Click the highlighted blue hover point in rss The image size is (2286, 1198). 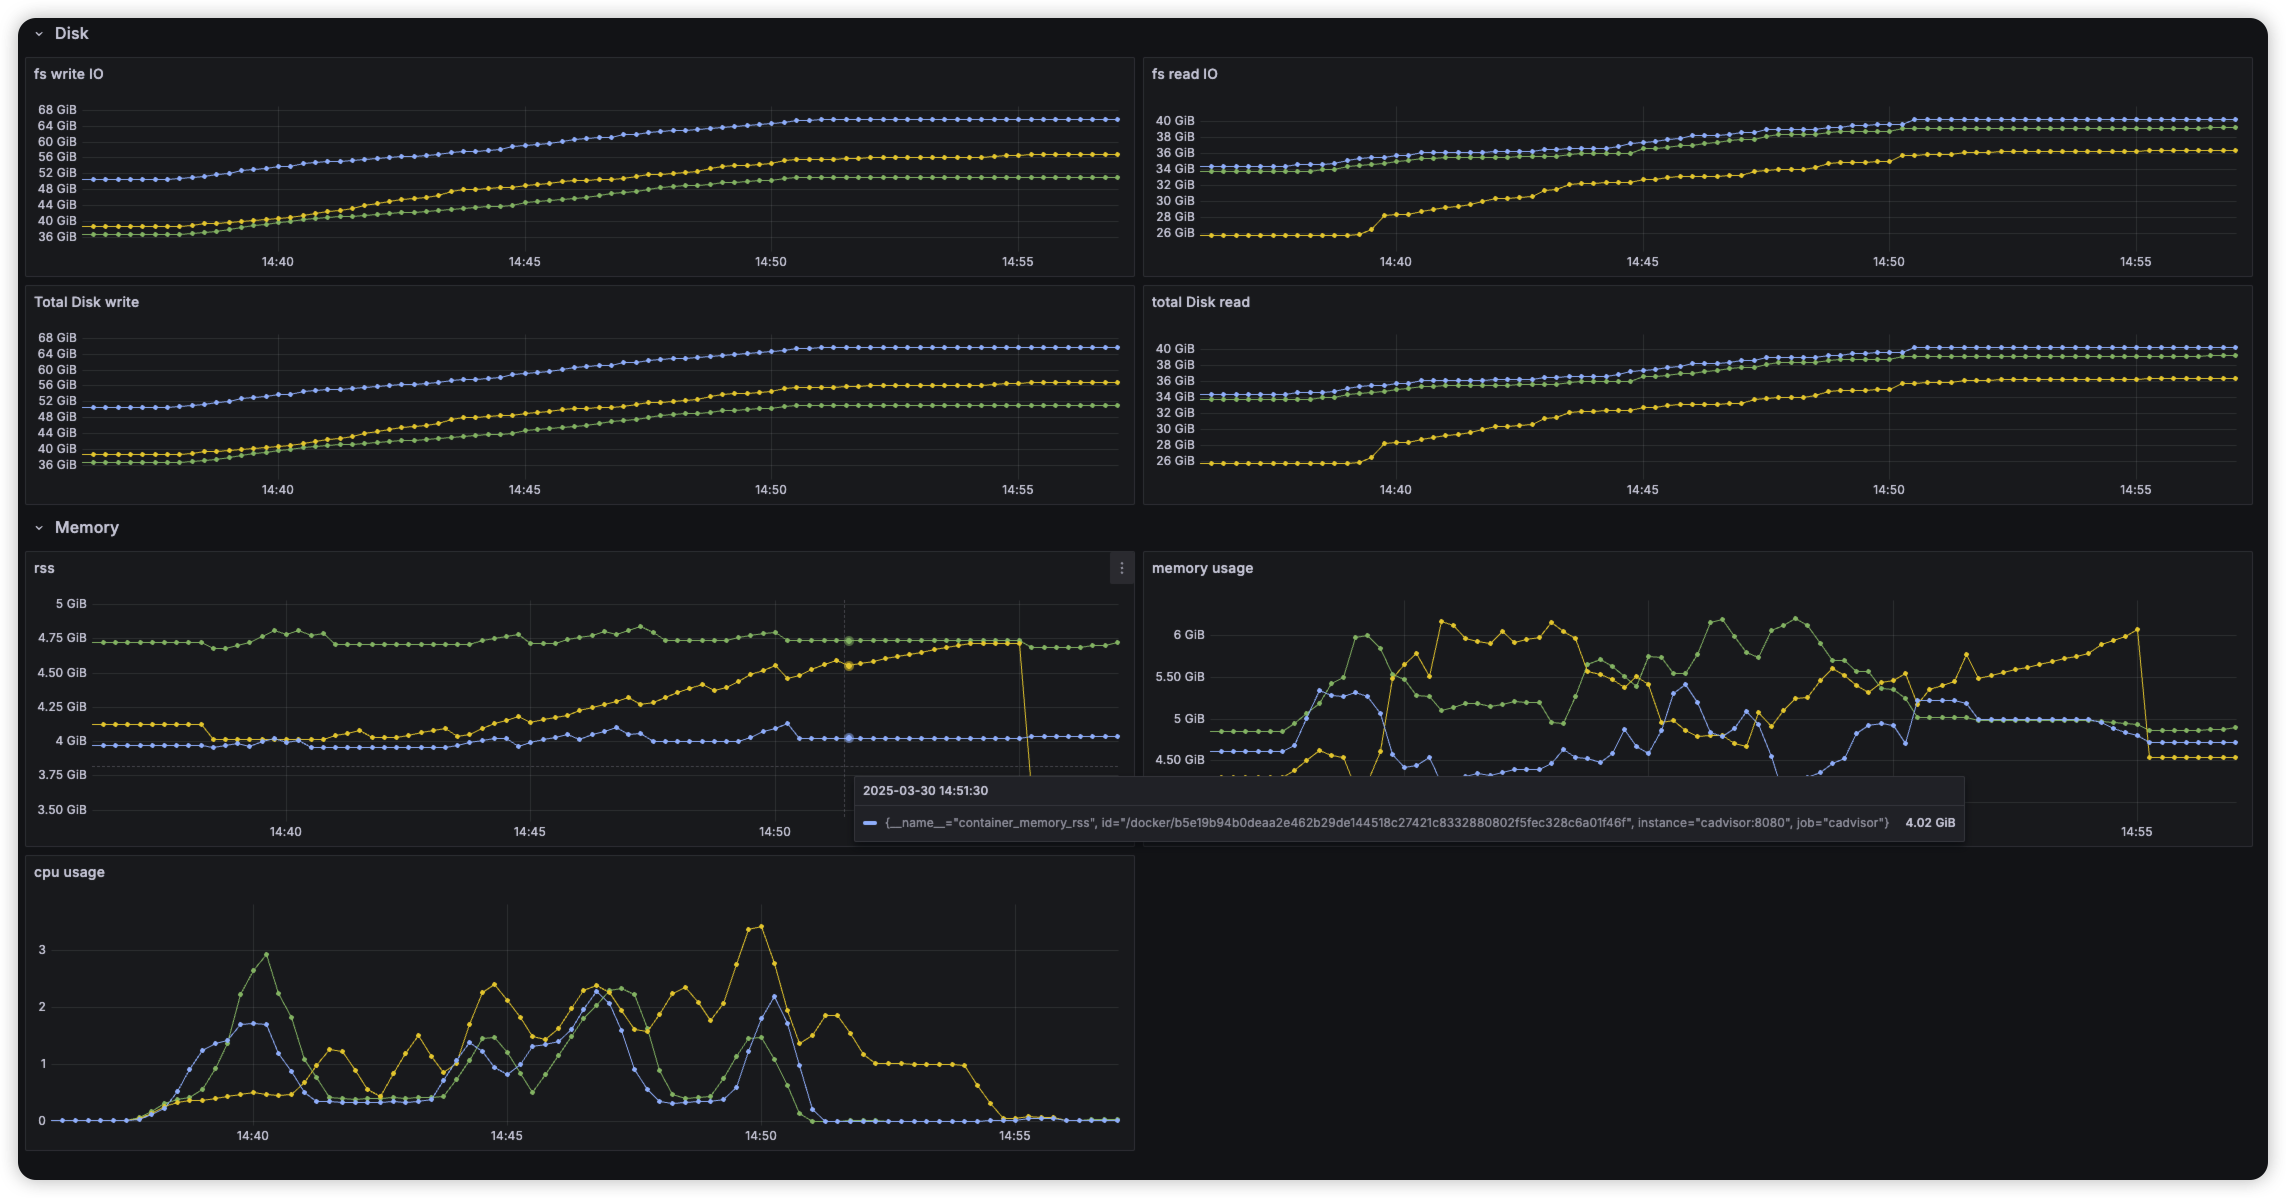(848, 738)
